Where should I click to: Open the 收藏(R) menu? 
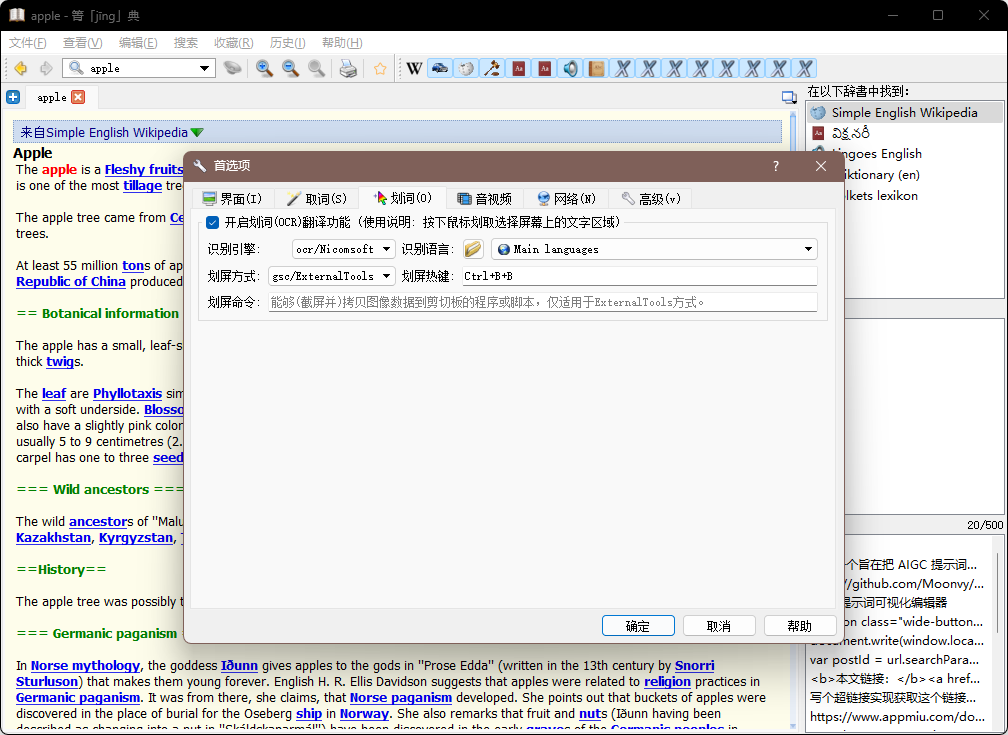(233, 43)
